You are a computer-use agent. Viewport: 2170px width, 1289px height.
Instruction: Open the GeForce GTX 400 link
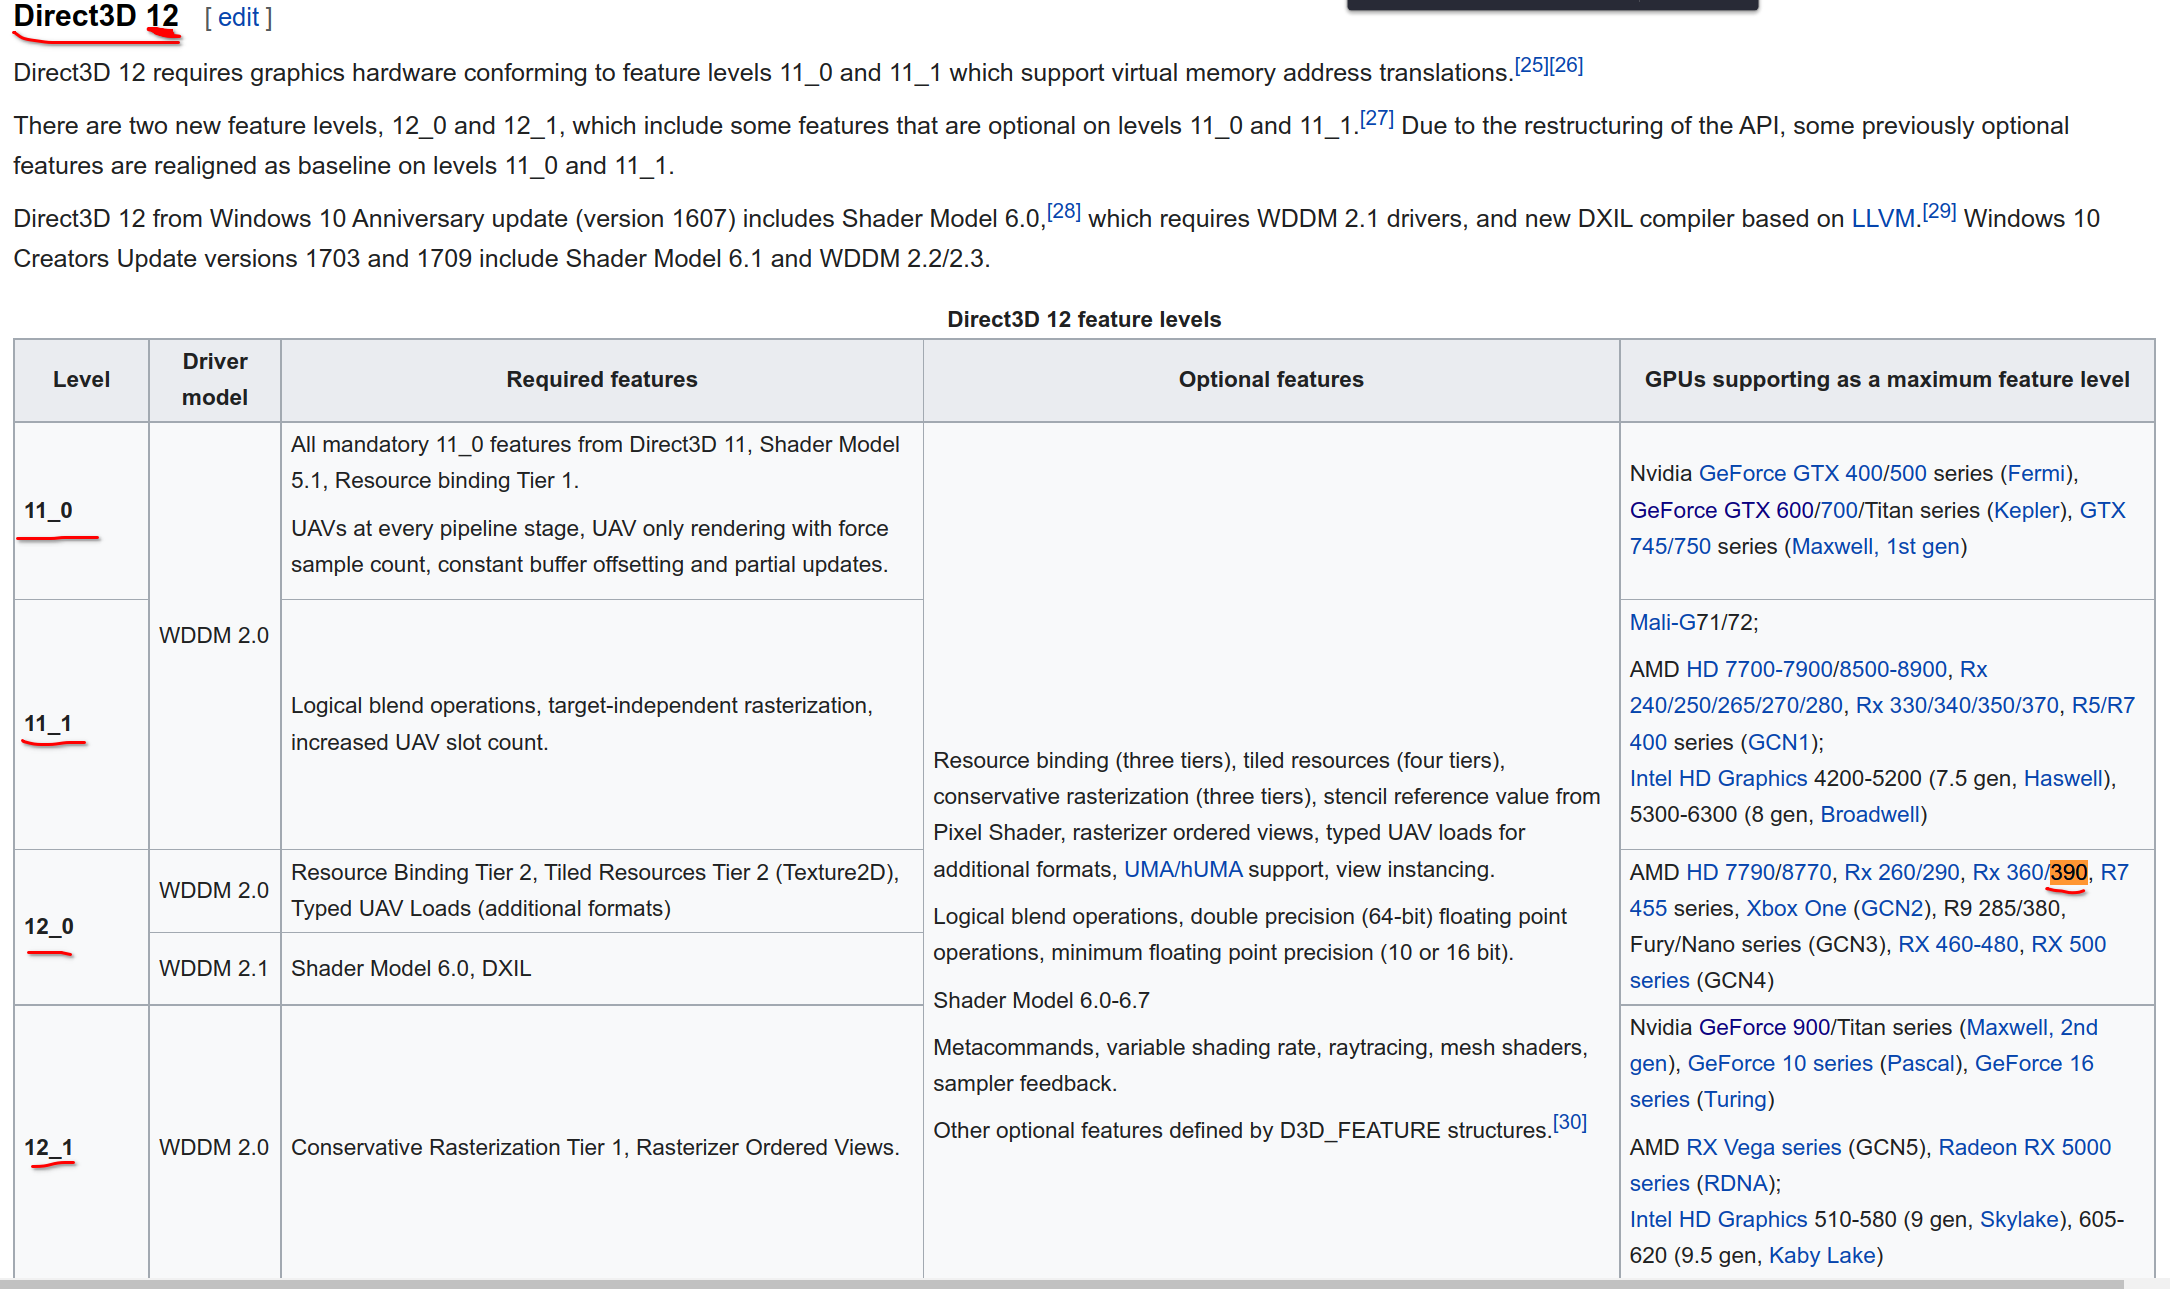(x=1792, y=473)
